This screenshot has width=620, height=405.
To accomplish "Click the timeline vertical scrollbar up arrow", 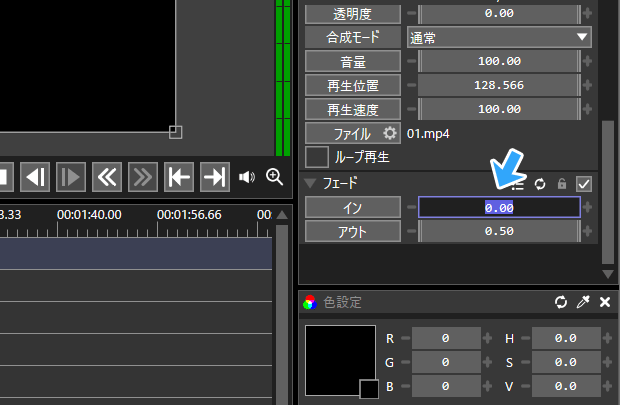I will [282, 215].
